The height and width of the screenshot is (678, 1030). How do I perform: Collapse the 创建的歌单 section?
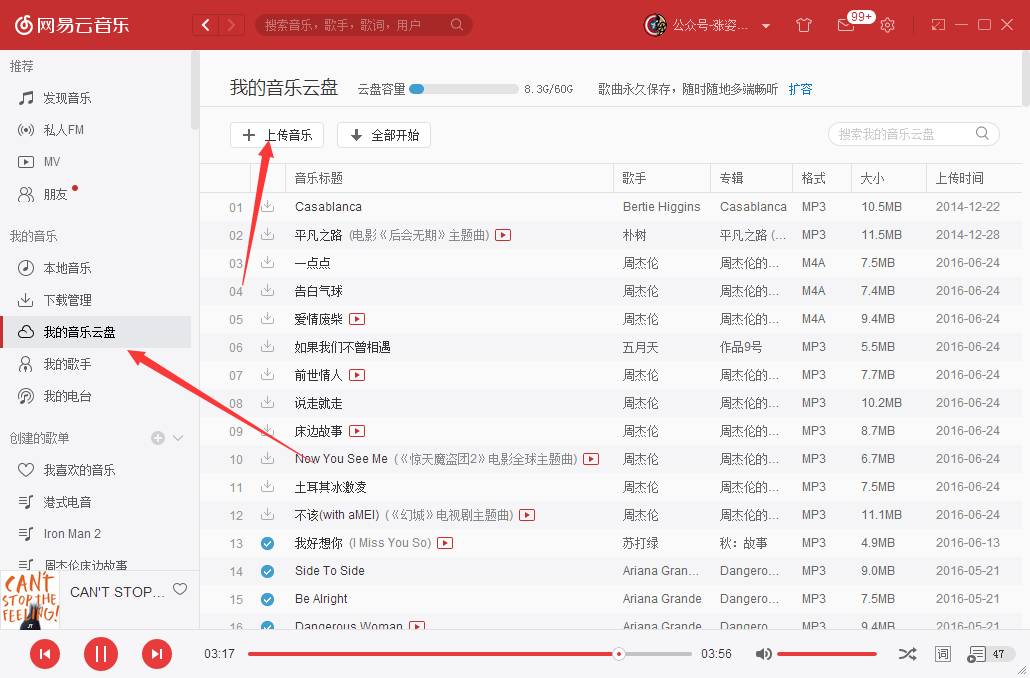(178, 438)
